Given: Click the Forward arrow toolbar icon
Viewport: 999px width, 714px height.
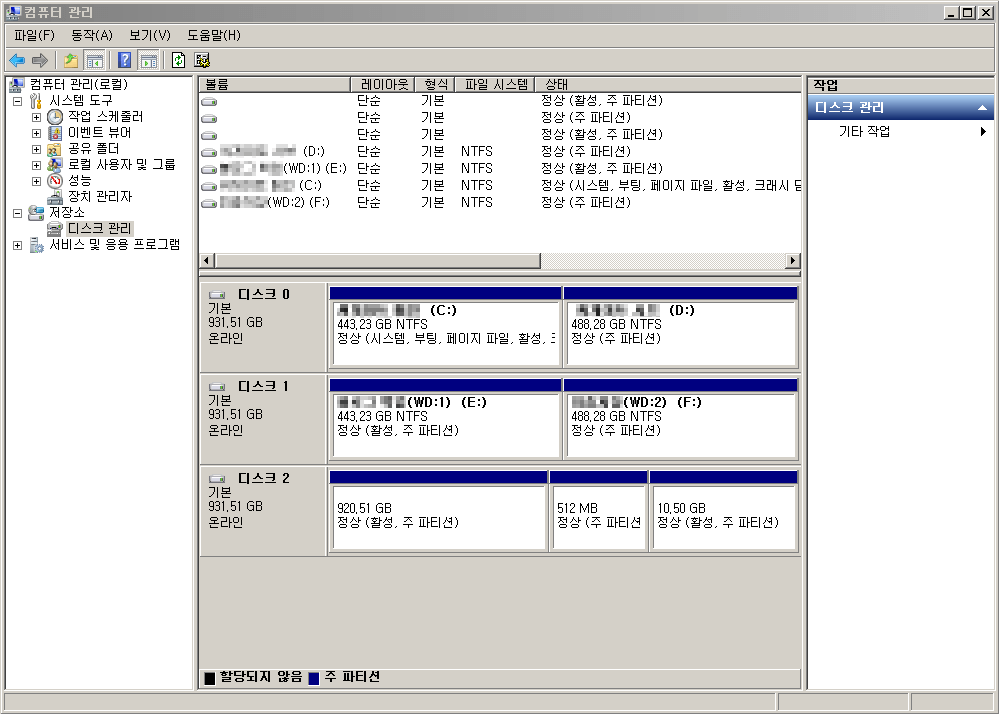Looking at the screenshot, I should coord(40,61).
